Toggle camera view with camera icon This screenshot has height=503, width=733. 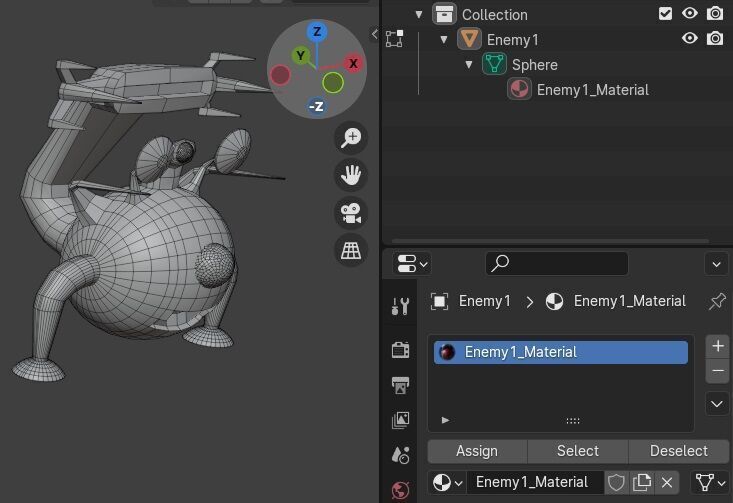point(351,213)
